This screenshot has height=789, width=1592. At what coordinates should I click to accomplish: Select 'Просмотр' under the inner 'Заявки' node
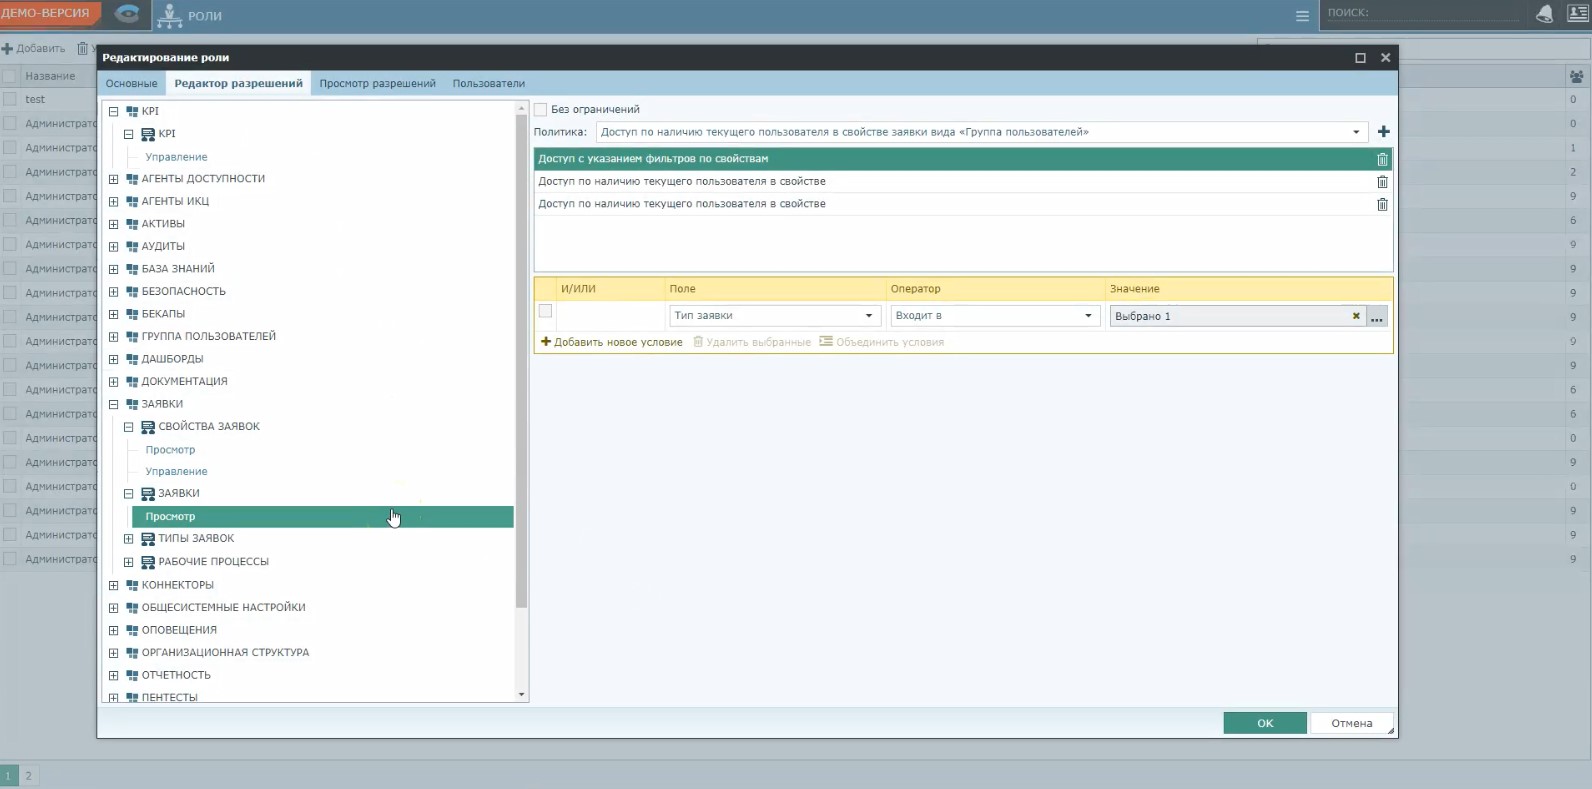(x=323, y=517)
